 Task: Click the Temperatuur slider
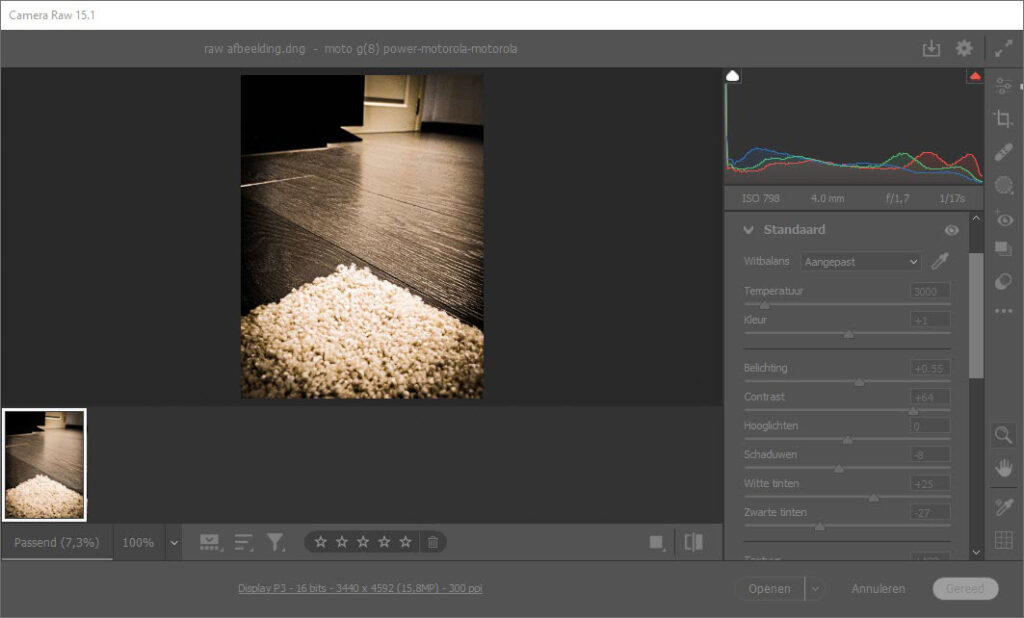click(847, 304)
